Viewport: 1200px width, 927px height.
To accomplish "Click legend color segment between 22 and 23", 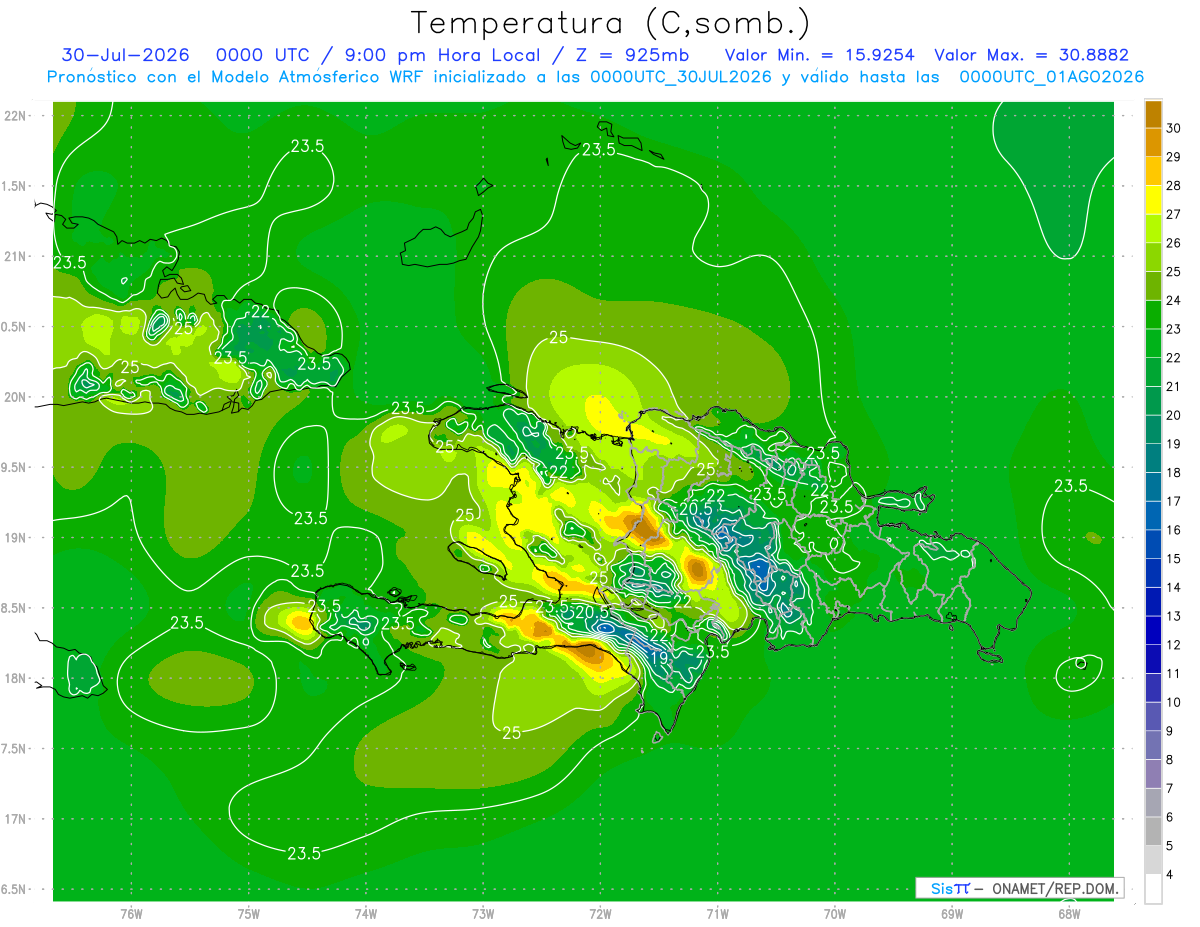I will coord(1153,344).
